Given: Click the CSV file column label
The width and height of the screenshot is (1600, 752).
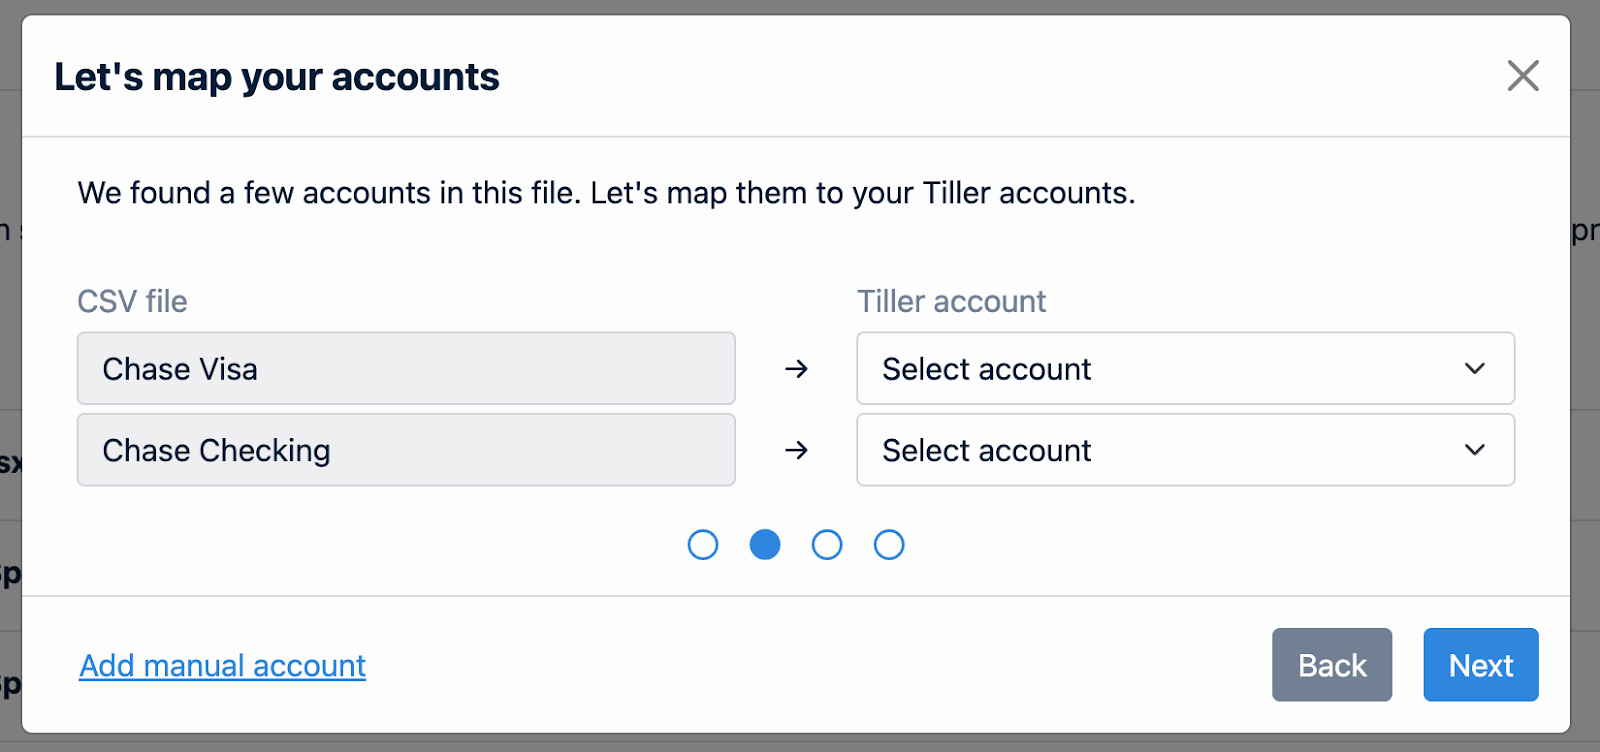Looking at the screenshot, I should [x=132, y=301].
